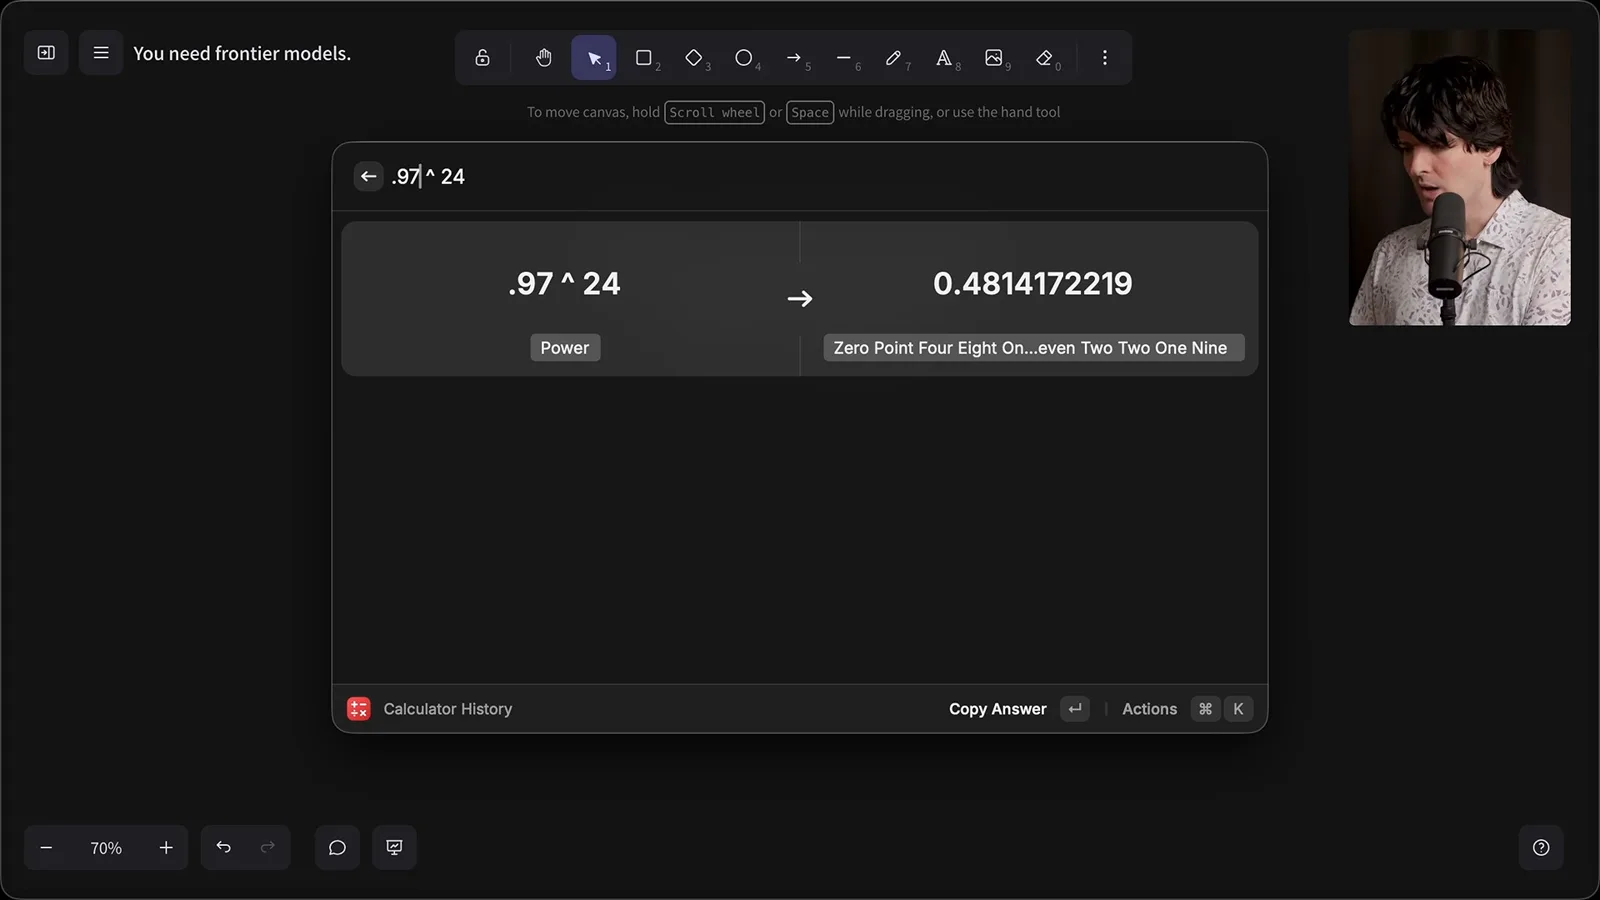Click the Power operation label

[565, 348]
